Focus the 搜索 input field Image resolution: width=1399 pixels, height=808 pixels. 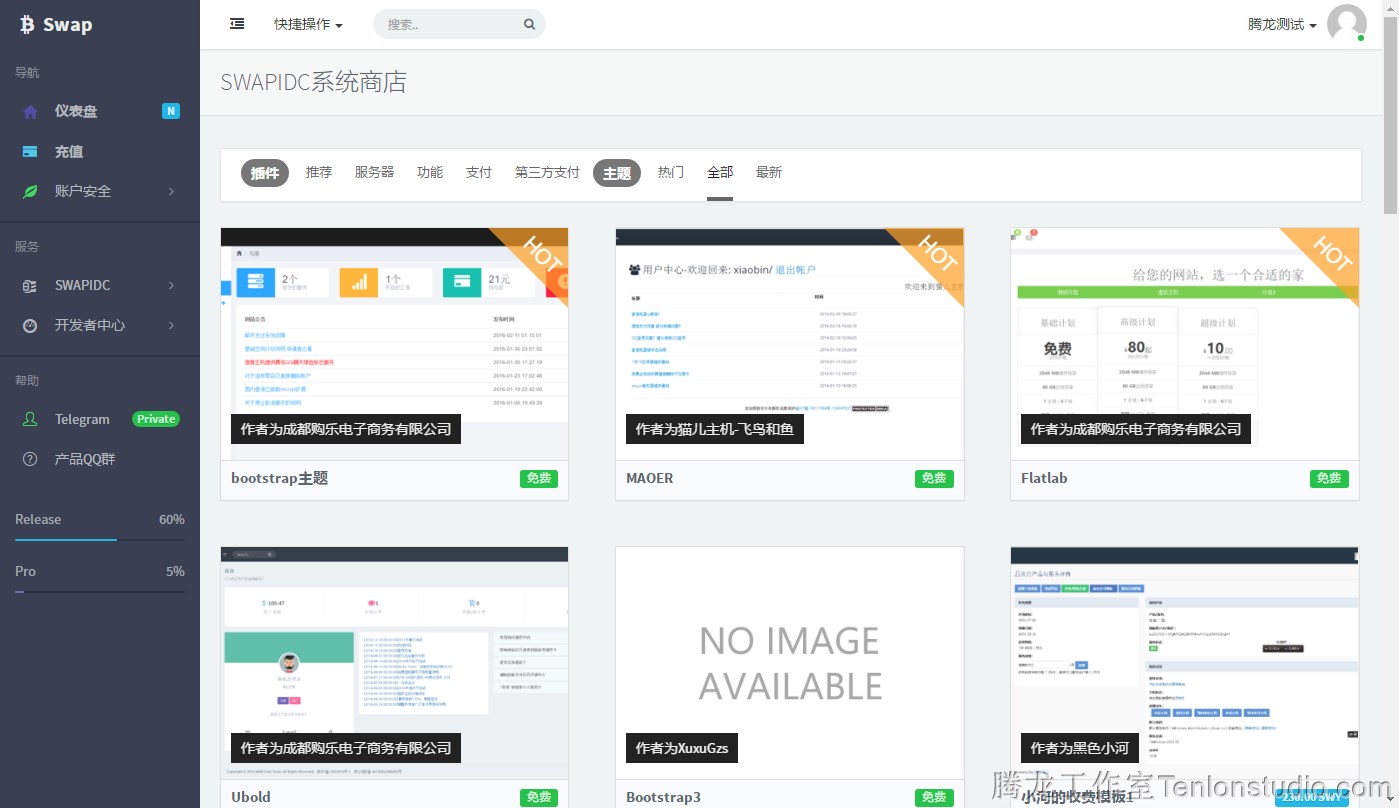click(459, 24)
